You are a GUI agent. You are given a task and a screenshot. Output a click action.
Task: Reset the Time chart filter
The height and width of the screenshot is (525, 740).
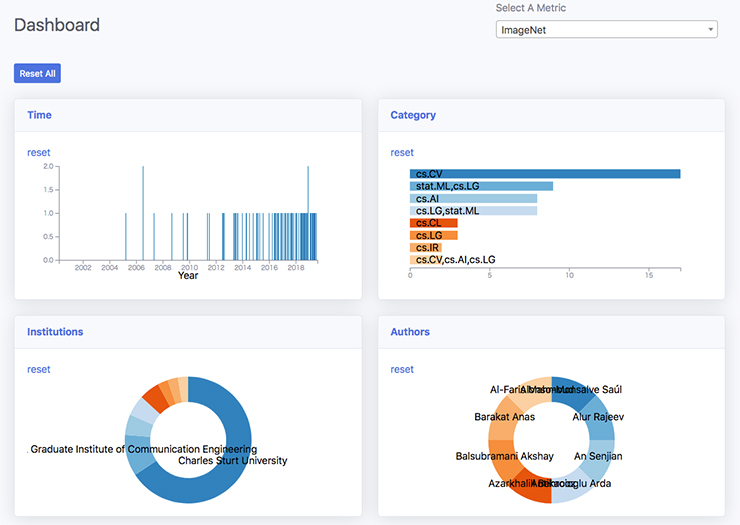(38, 153)
